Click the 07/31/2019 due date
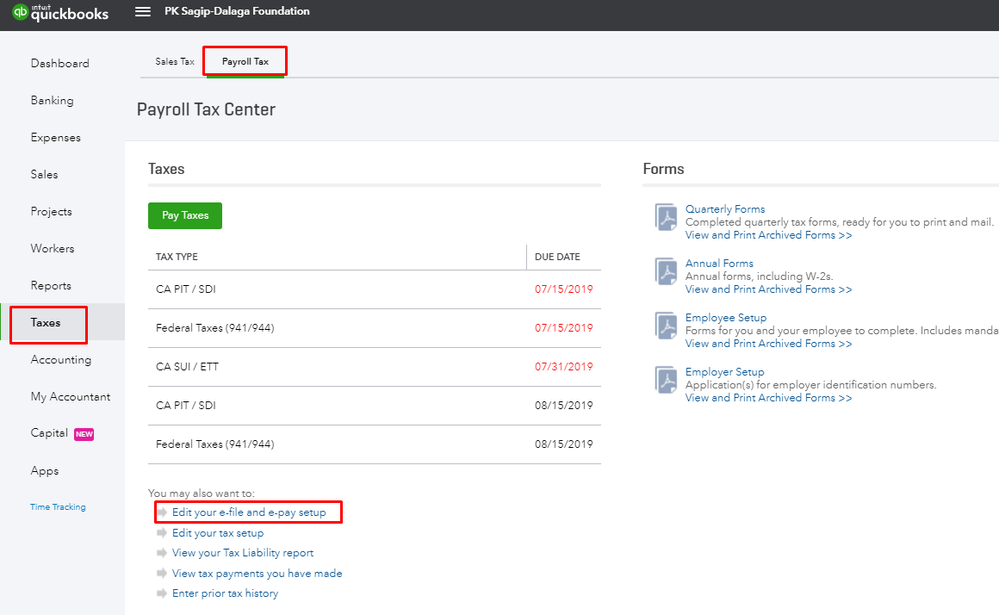The width and height of the screenshot is (999, 615). 564,366
